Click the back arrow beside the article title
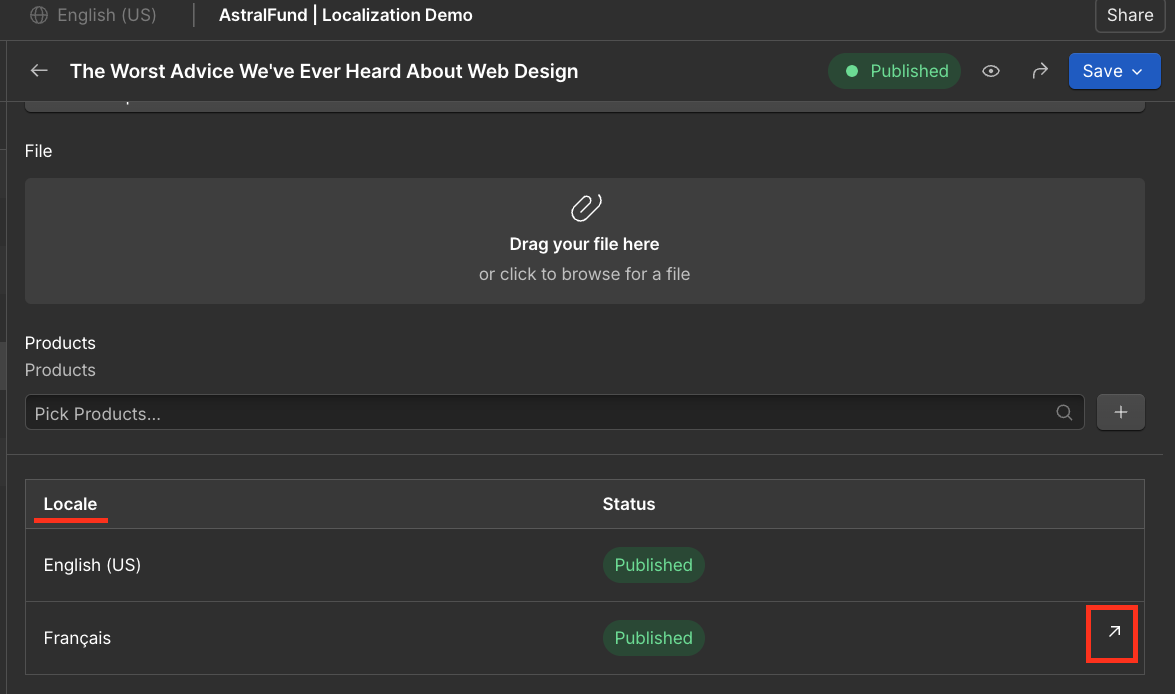This screenshot has height=694, width=1175. click(x=39, y=71)
